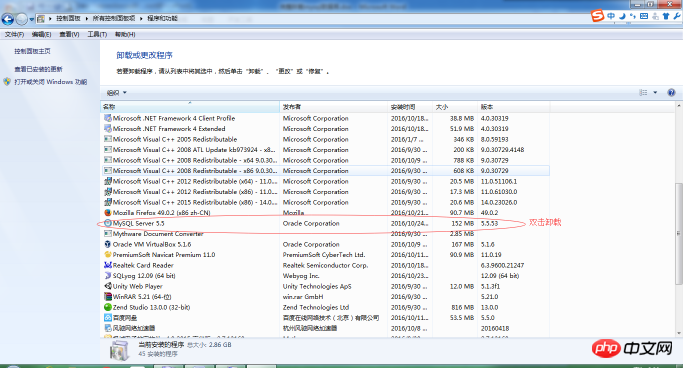This screenshot has width=683, height=368.
Task: Click version 6.3.9600.21247 cell
Action: click(502, 265)
